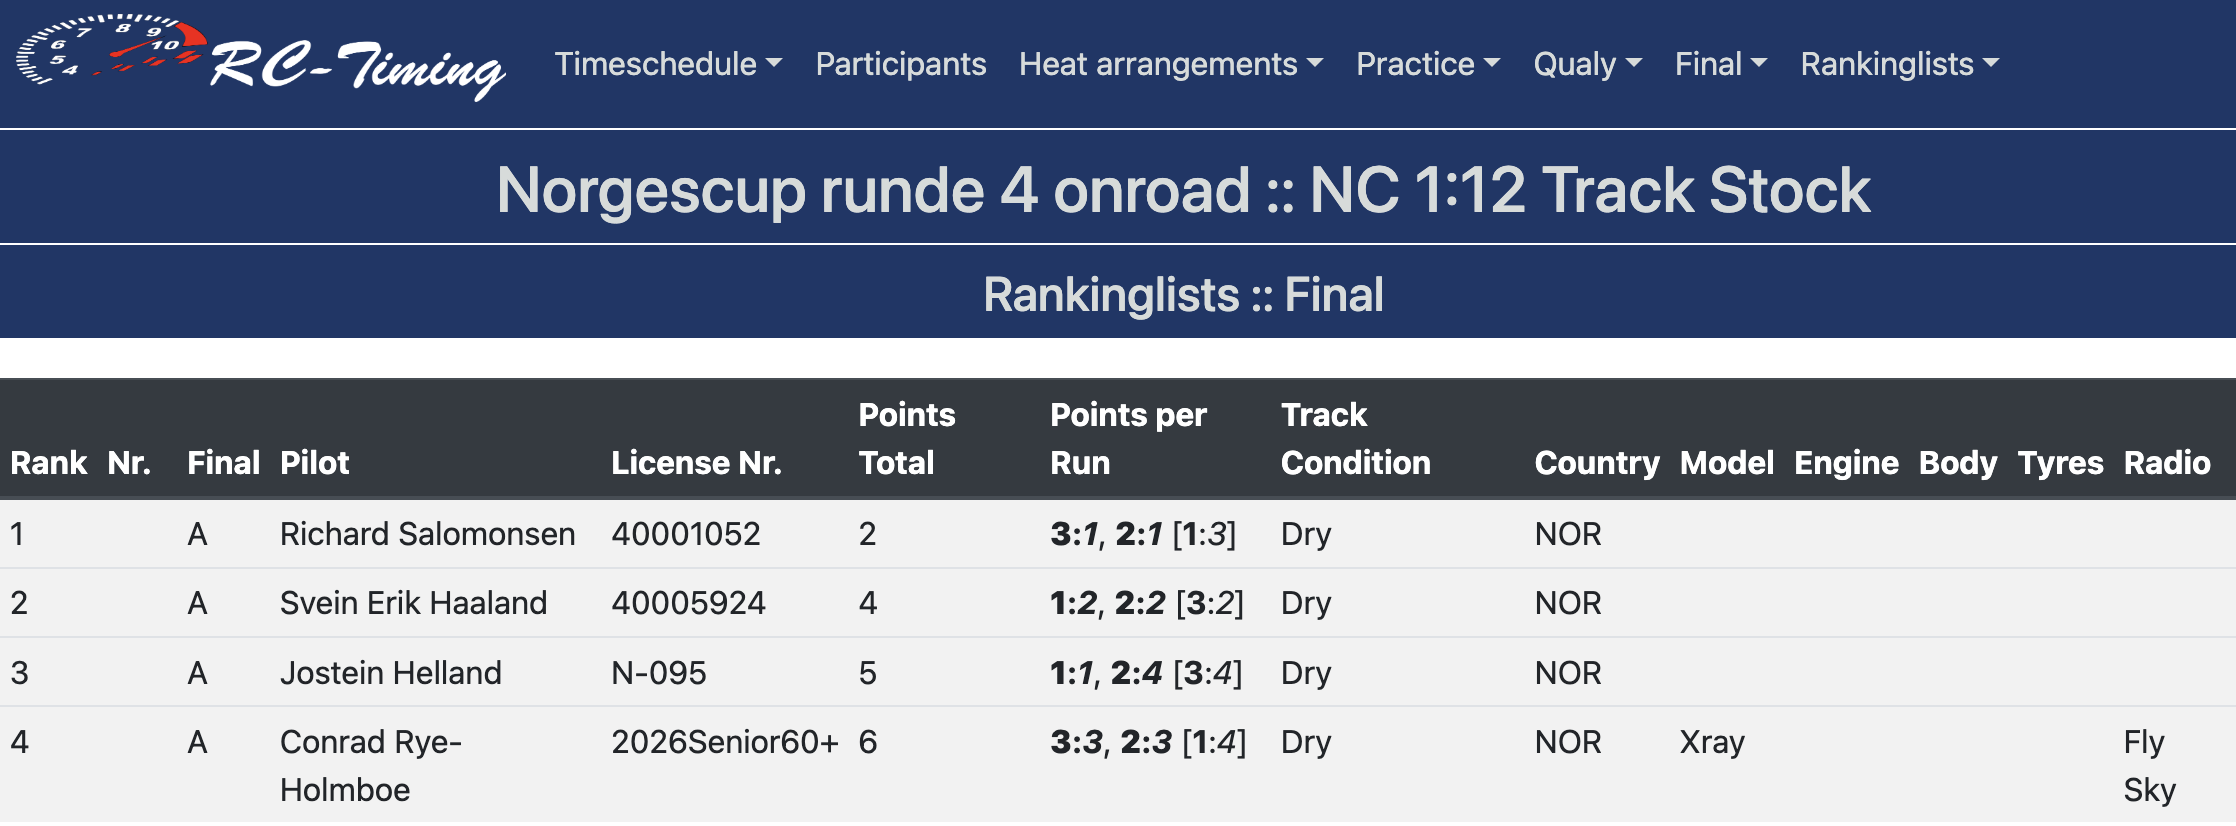Click the Rank column header
This screenshot has width=2236, height=826.
pos(49,462)
